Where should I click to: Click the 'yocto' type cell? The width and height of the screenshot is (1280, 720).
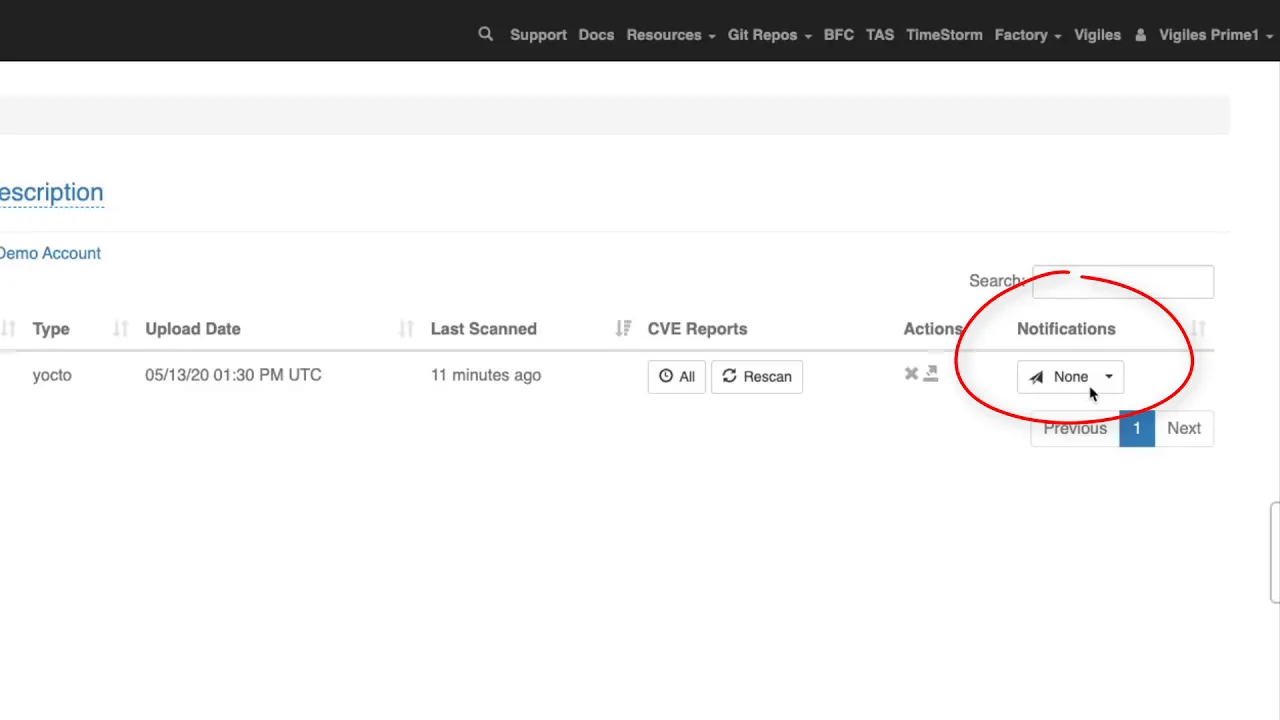point(52,375)
